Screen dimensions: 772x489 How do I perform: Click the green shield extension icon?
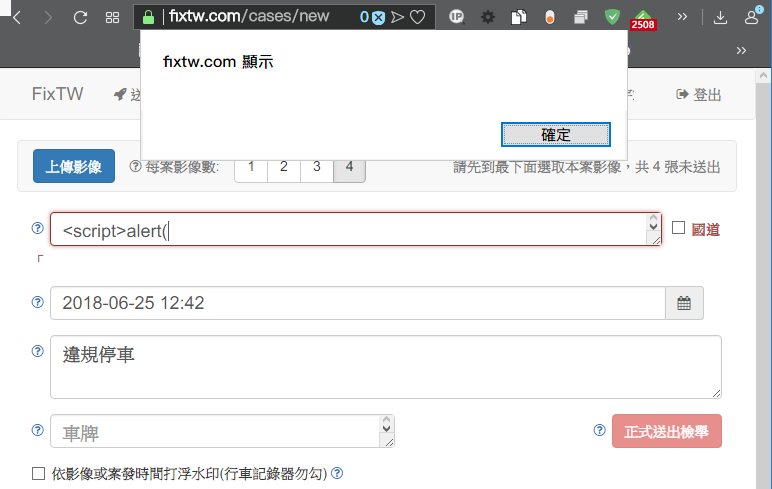tap(612, 17)
